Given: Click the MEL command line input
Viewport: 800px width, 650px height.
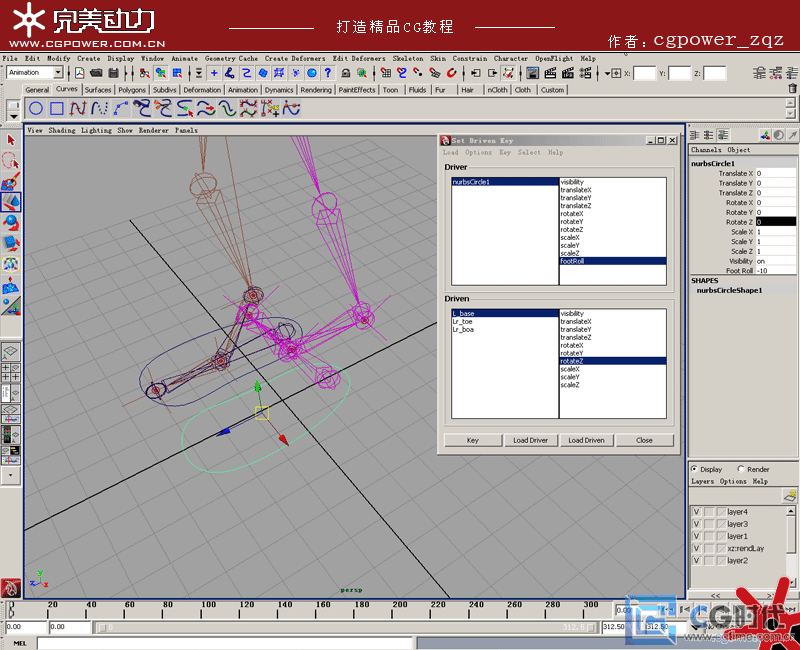Looking at the screenshot, I should point(224,643).
